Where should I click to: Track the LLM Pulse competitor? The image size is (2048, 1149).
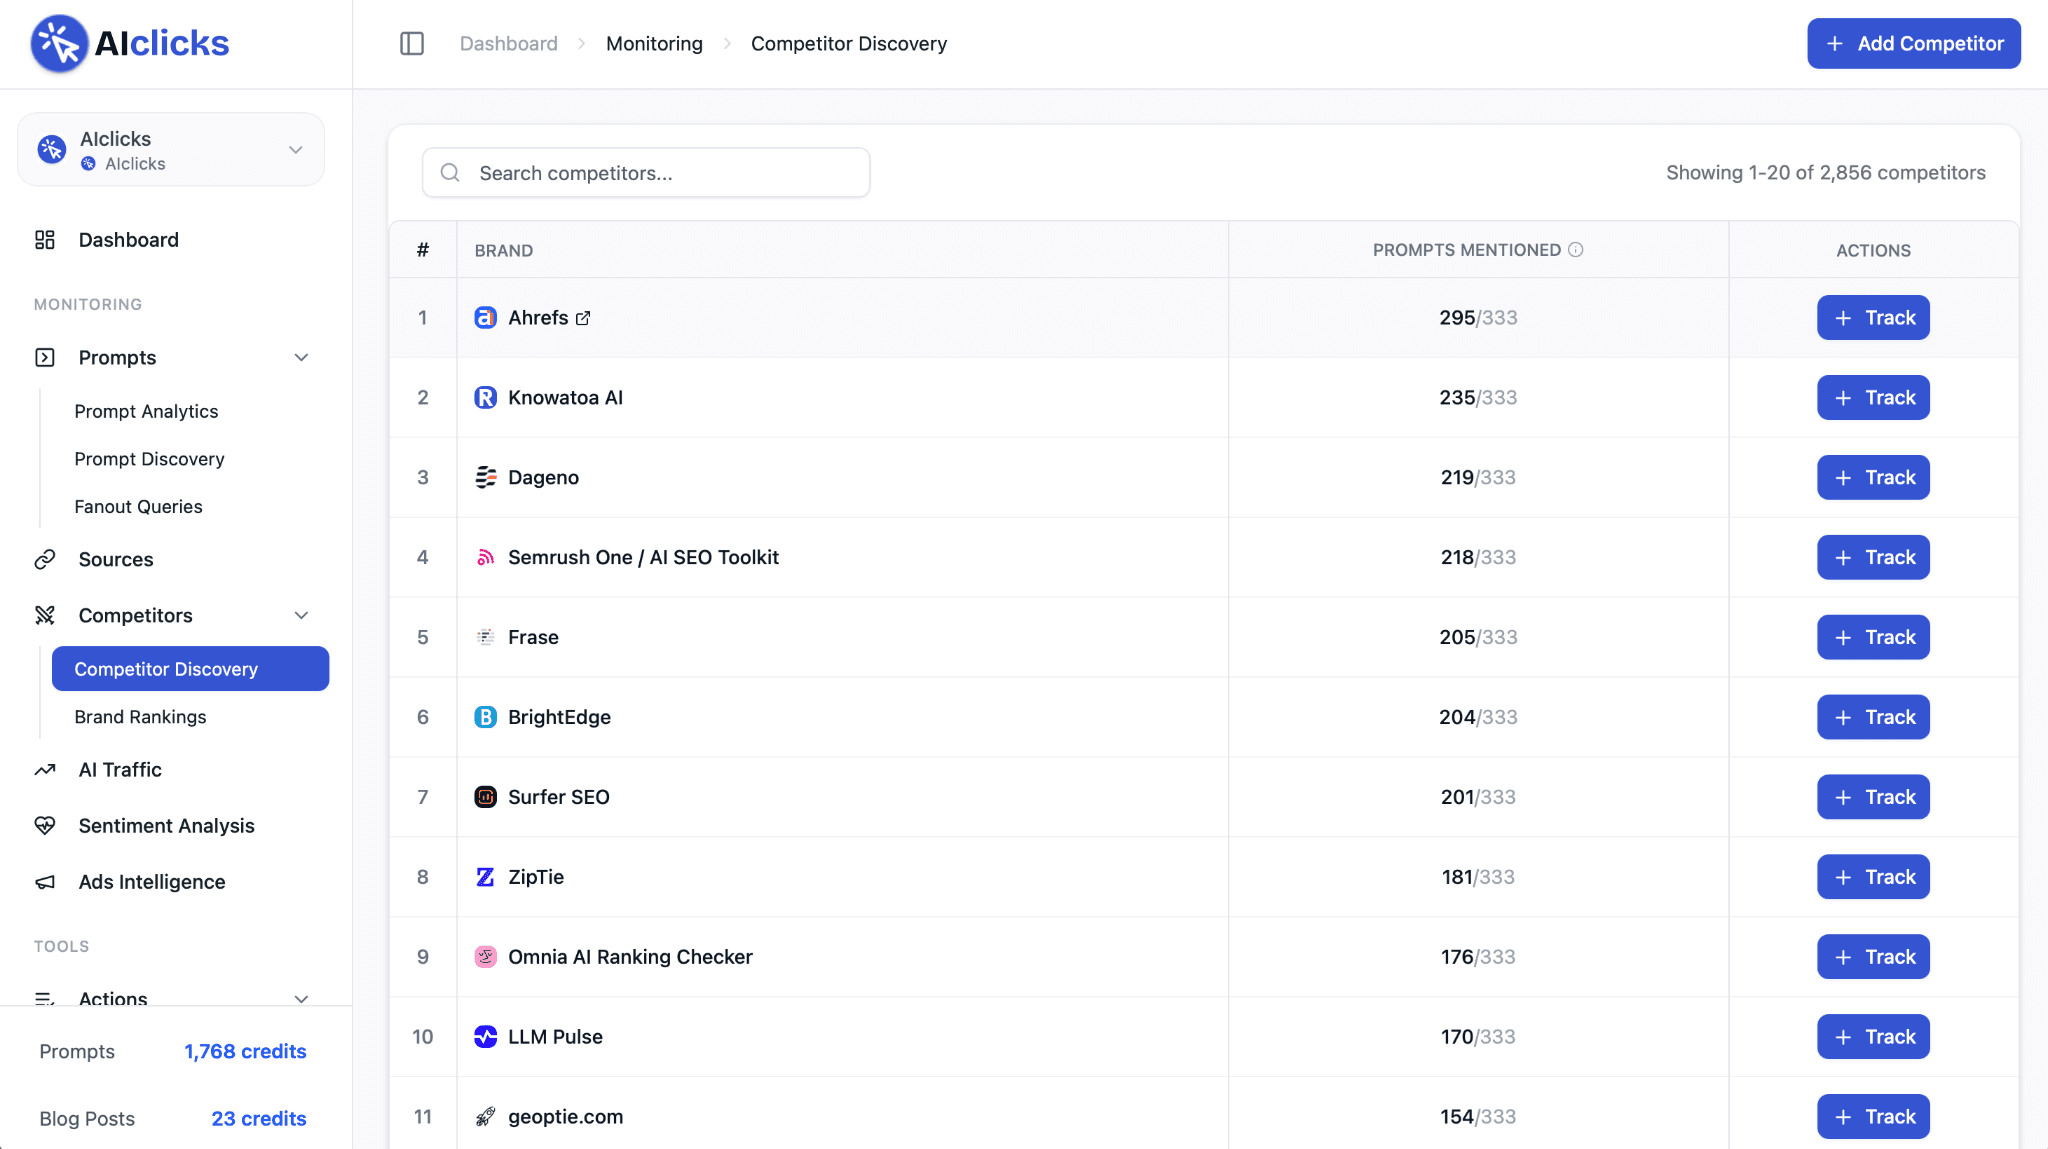(x=1873, y=1037)
